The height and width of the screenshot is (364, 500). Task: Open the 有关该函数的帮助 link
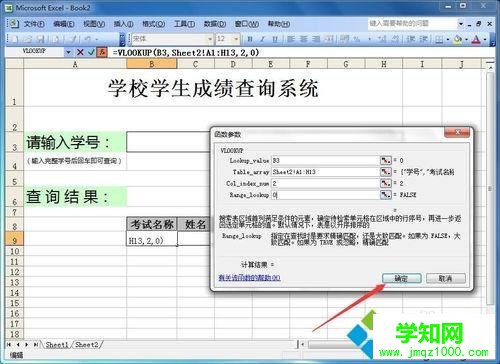click(x=249, y=277)
